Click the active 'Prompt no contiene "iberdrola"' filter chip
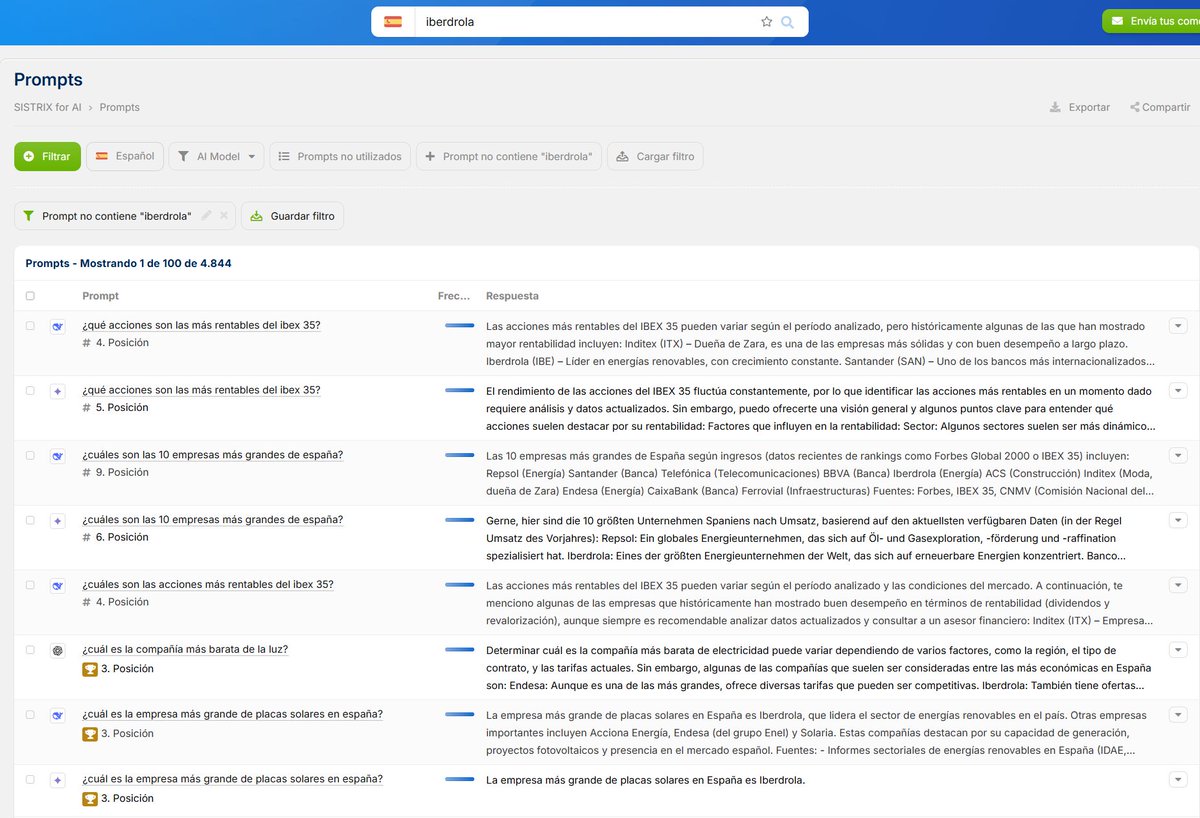This screenshot has height=818, width=1200. coord(125,216)
